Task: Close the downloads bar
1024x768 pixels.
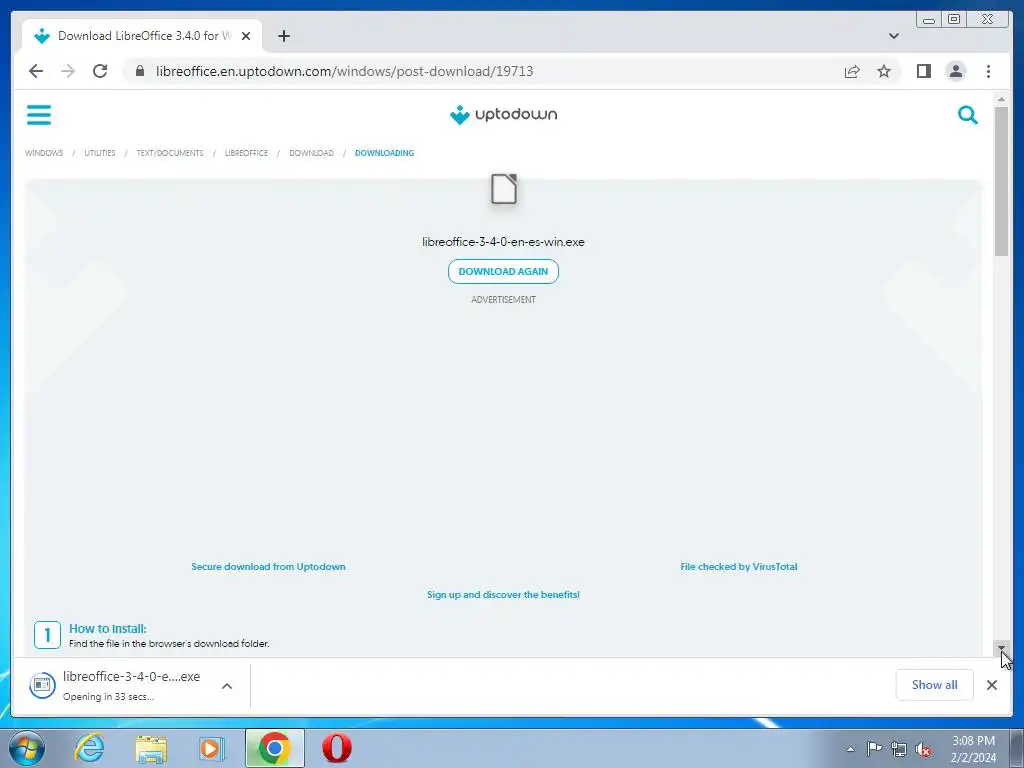Action: point(991,685)
